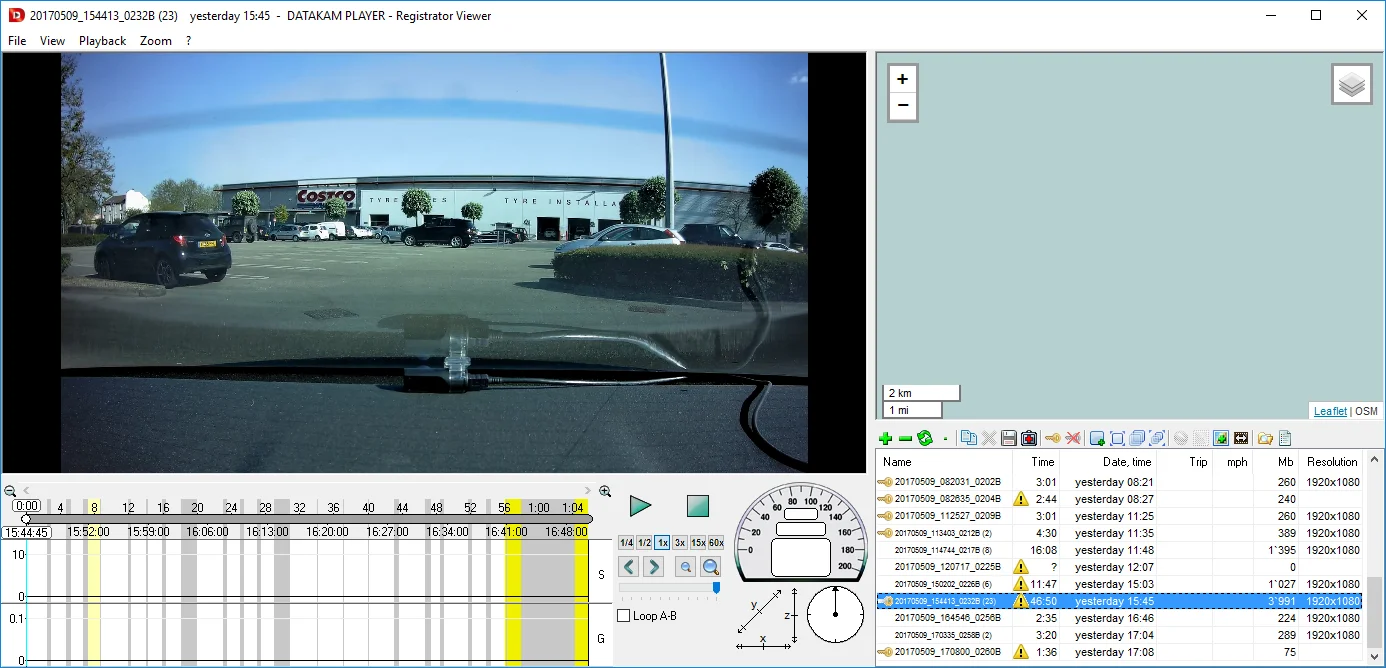Click the blue volume slider handle
The image size is (1386, 668).
tap(716, 588)
